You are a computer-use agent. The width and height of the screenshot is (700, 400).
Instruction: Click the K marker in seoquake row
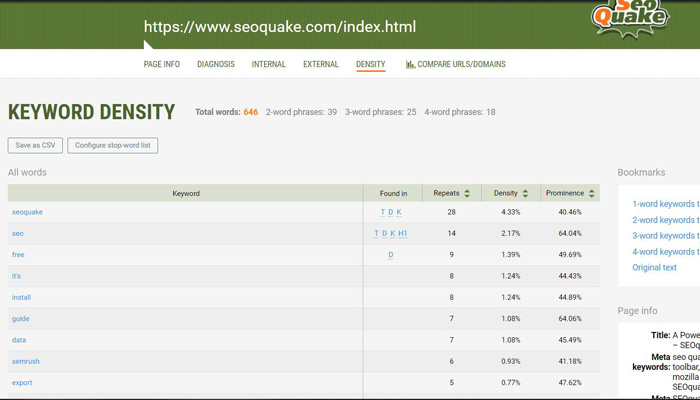coord(399,212)
